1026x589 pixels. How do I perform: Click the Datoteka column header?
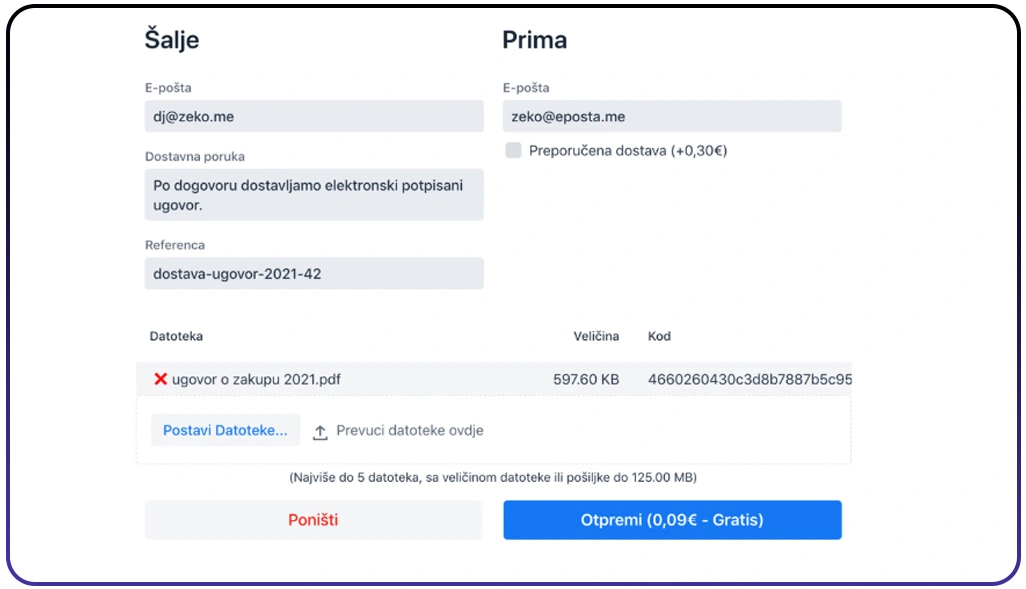pyautogui.click(x=176, y=337)
